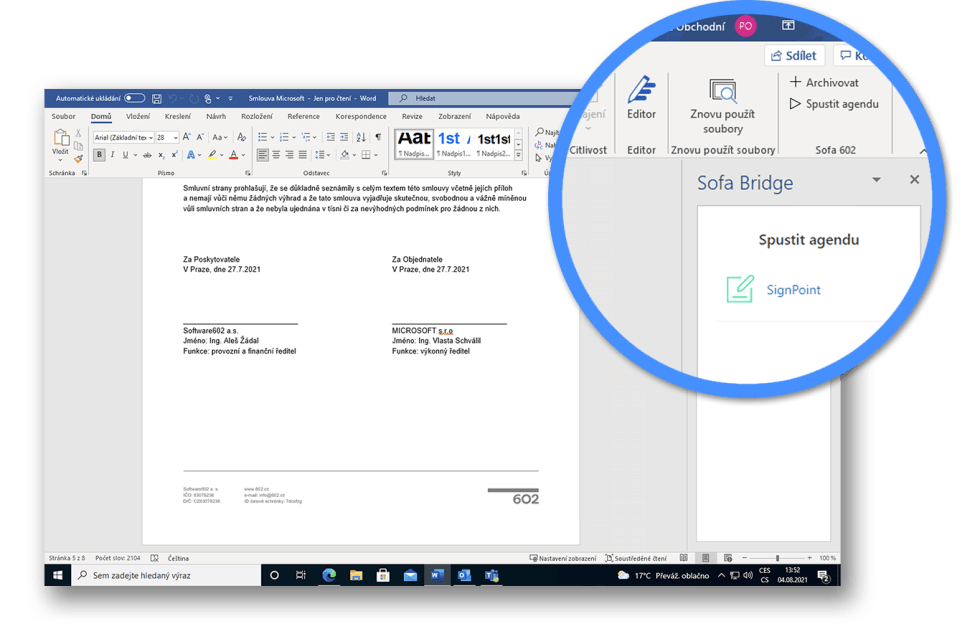The image size is (980, 629).
Task: Click the Paste clipboard icon (Vložit)
Action: point(61,138)
